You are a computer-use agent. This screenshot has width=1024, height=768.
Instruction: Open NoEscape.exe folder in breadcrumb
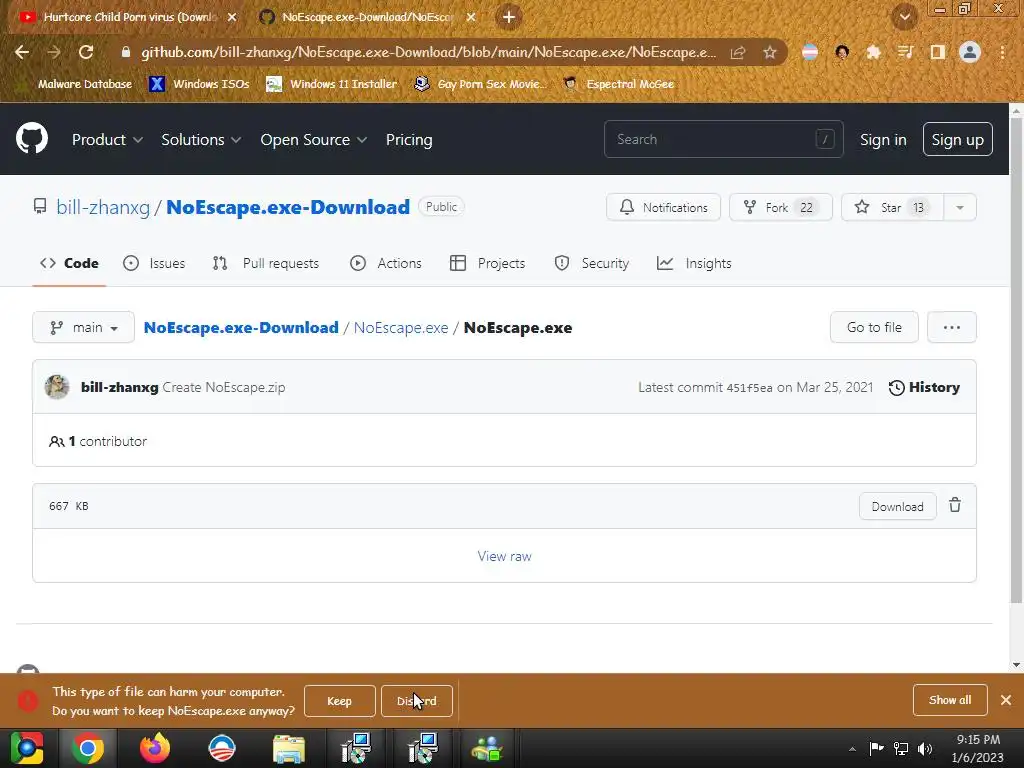pyautogui.click(x=401, y=328)
